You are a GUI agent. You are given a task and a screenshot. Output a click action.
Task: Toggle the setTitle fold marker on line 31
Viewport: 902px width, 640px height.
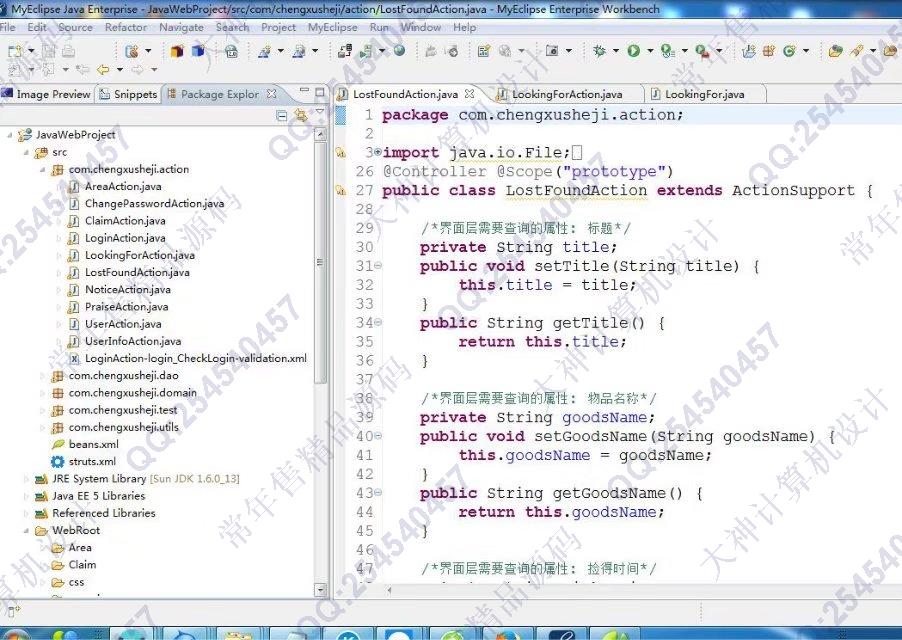pyautogui.click(x=378, y=266)
